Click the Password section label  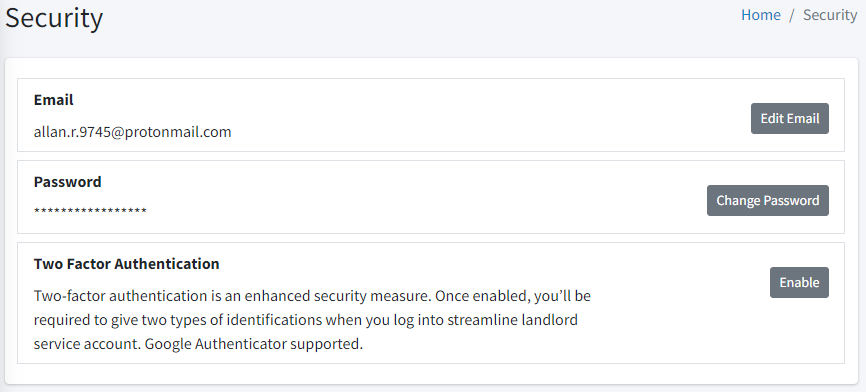pyautogui.click(x=67, y=182)
